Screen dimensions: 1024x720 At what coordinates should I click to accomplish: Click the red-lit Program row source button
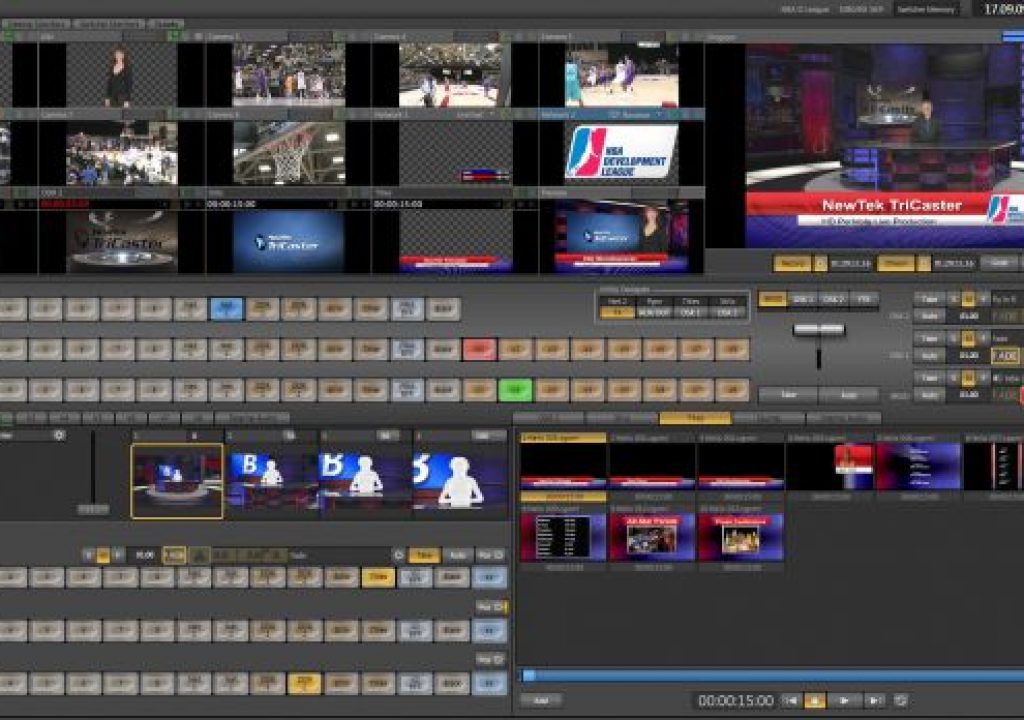pyautogui.click(x=479, y=350)
